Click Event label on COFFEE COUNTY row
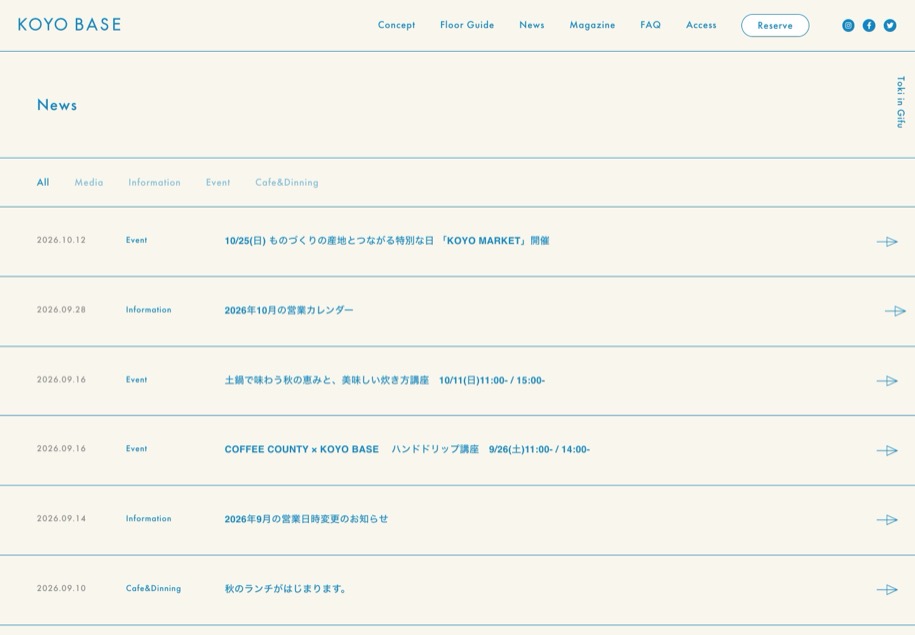The width and height of the screenshot is (915, 635). click(137, 448)
